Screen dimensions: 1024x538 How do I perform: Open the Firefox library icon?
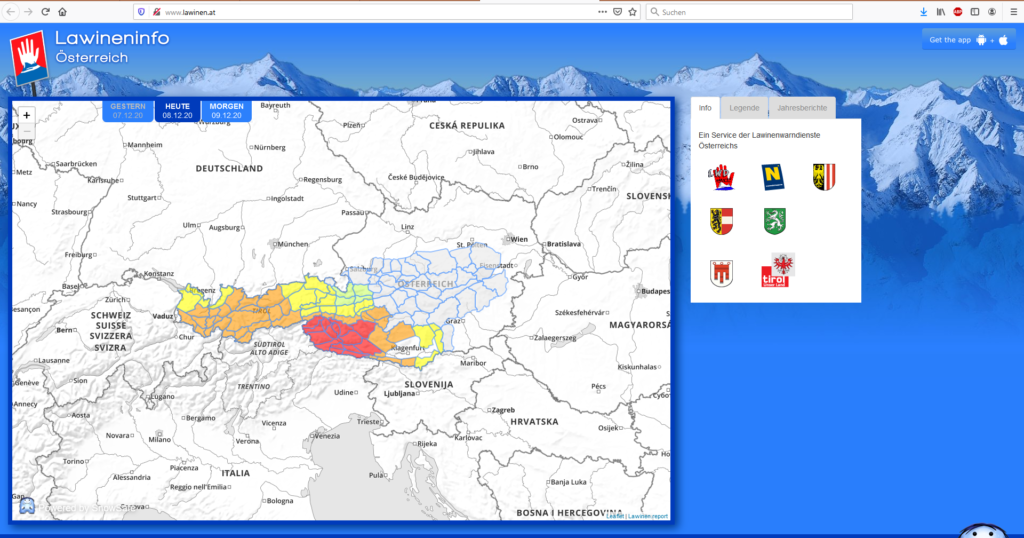pos(940,12)
